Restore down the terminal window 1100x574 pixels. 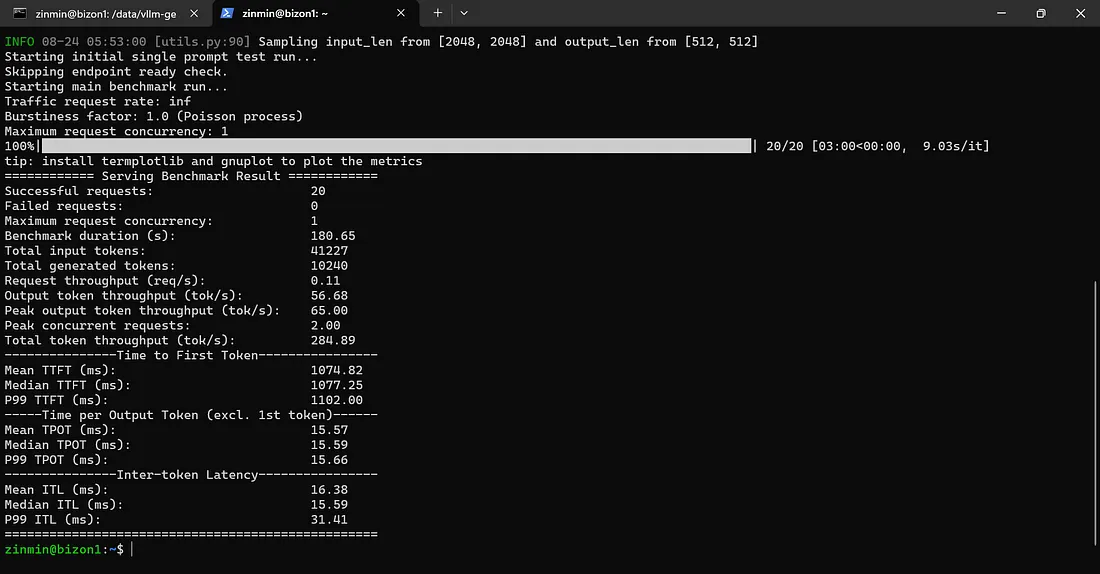1041,13
